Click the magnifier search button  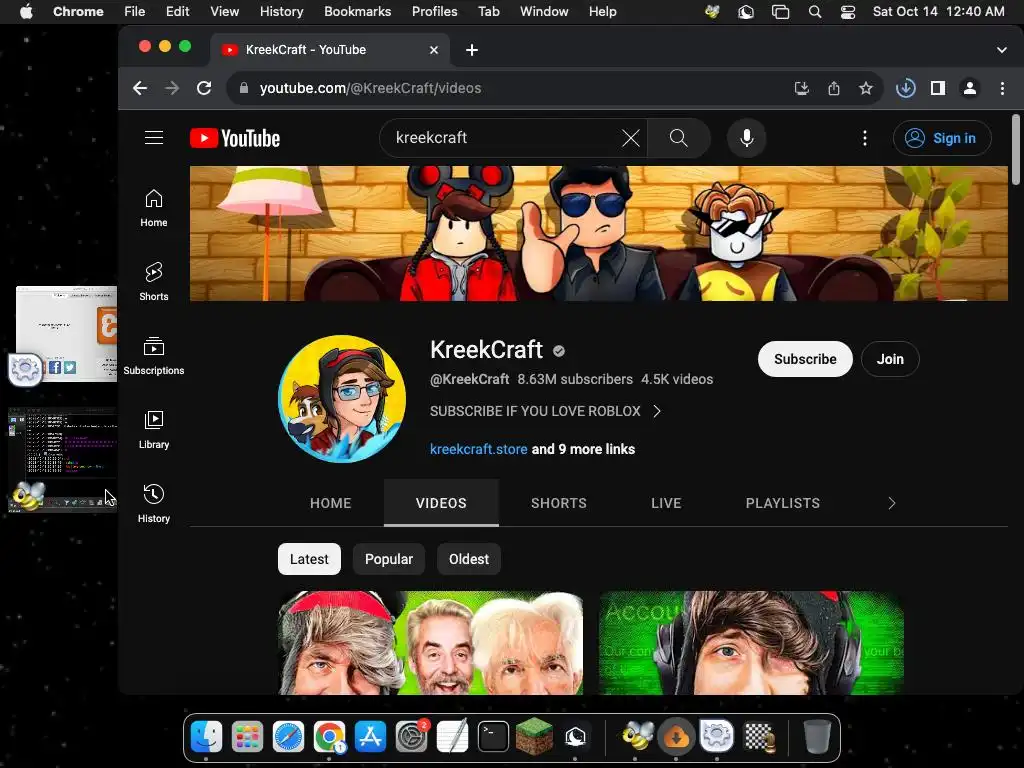(x=679, y=138)
